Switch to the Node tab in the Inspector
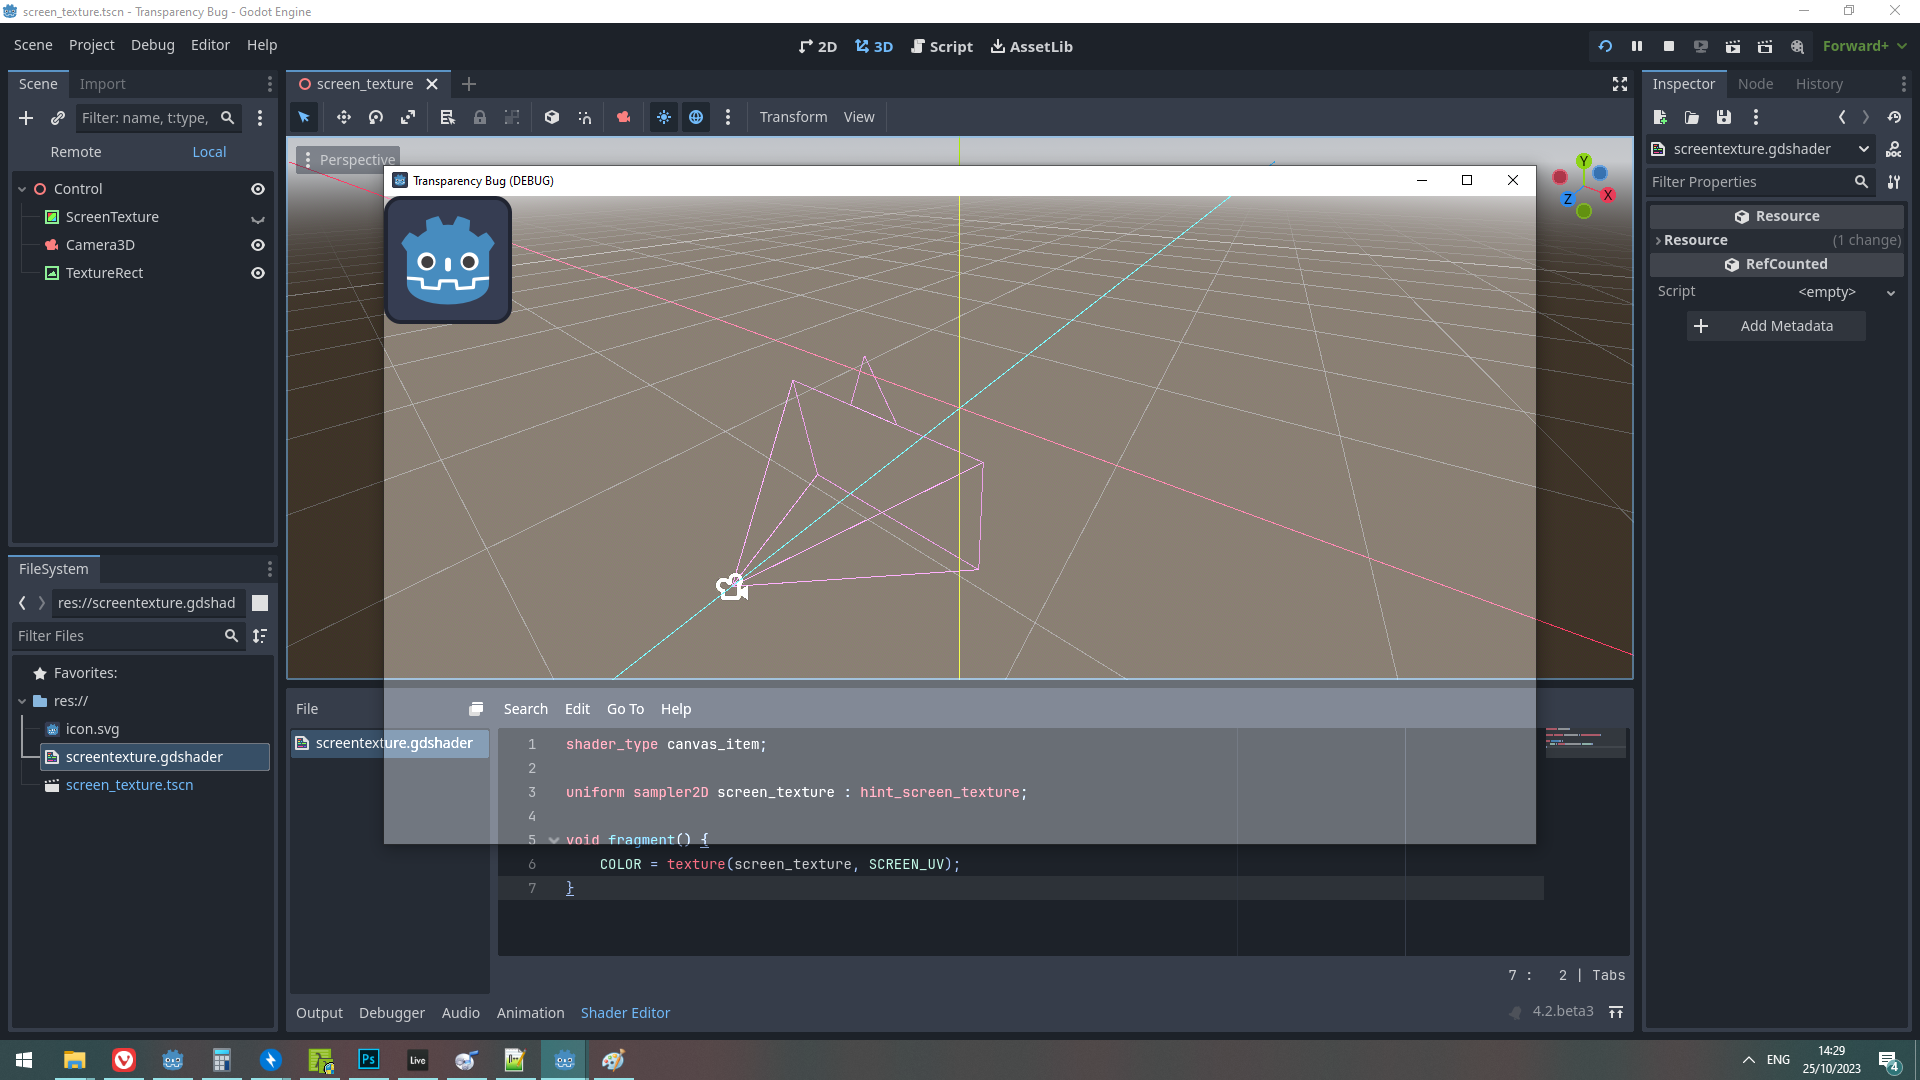1920x1080 pixels. [x=1755, y=84]
